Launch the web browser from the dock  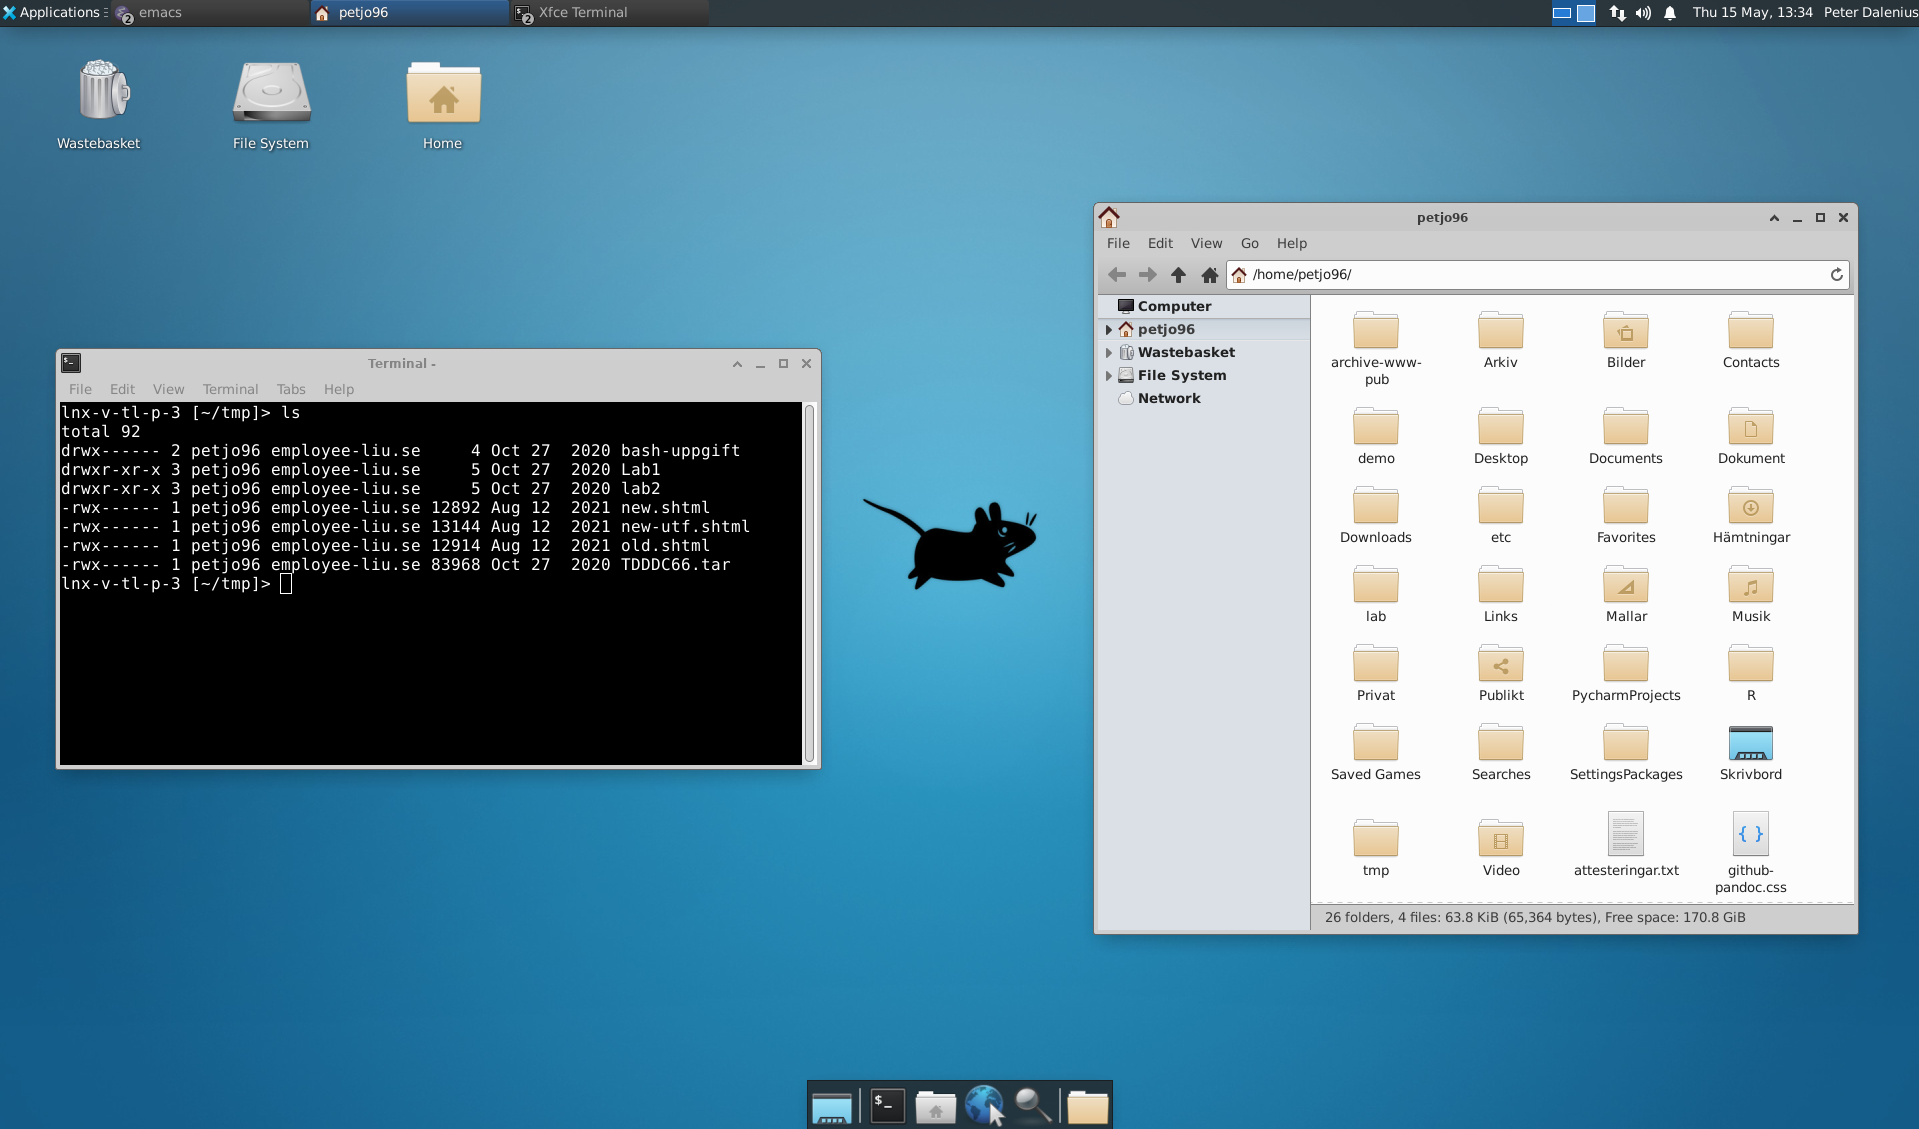click(x=983, y=1106)
